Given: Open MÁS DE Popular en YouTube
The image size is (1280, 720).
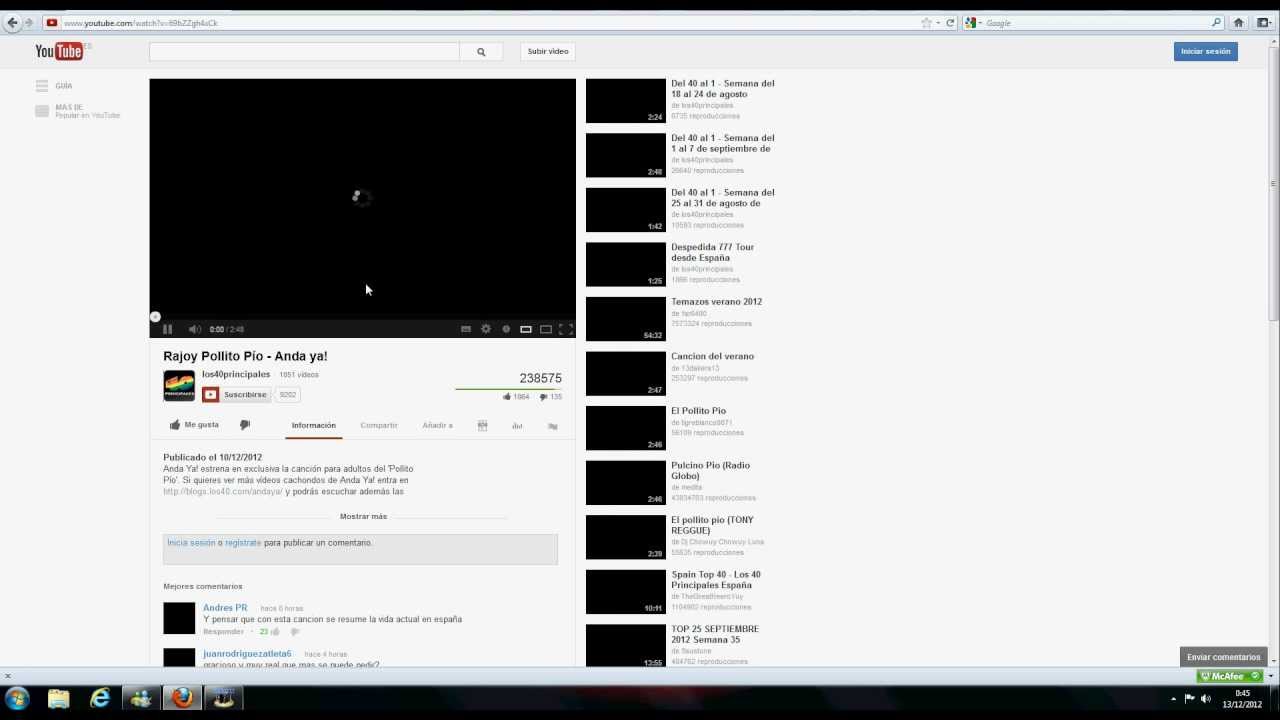Looking at the screenshot, I should pos(78,111).
